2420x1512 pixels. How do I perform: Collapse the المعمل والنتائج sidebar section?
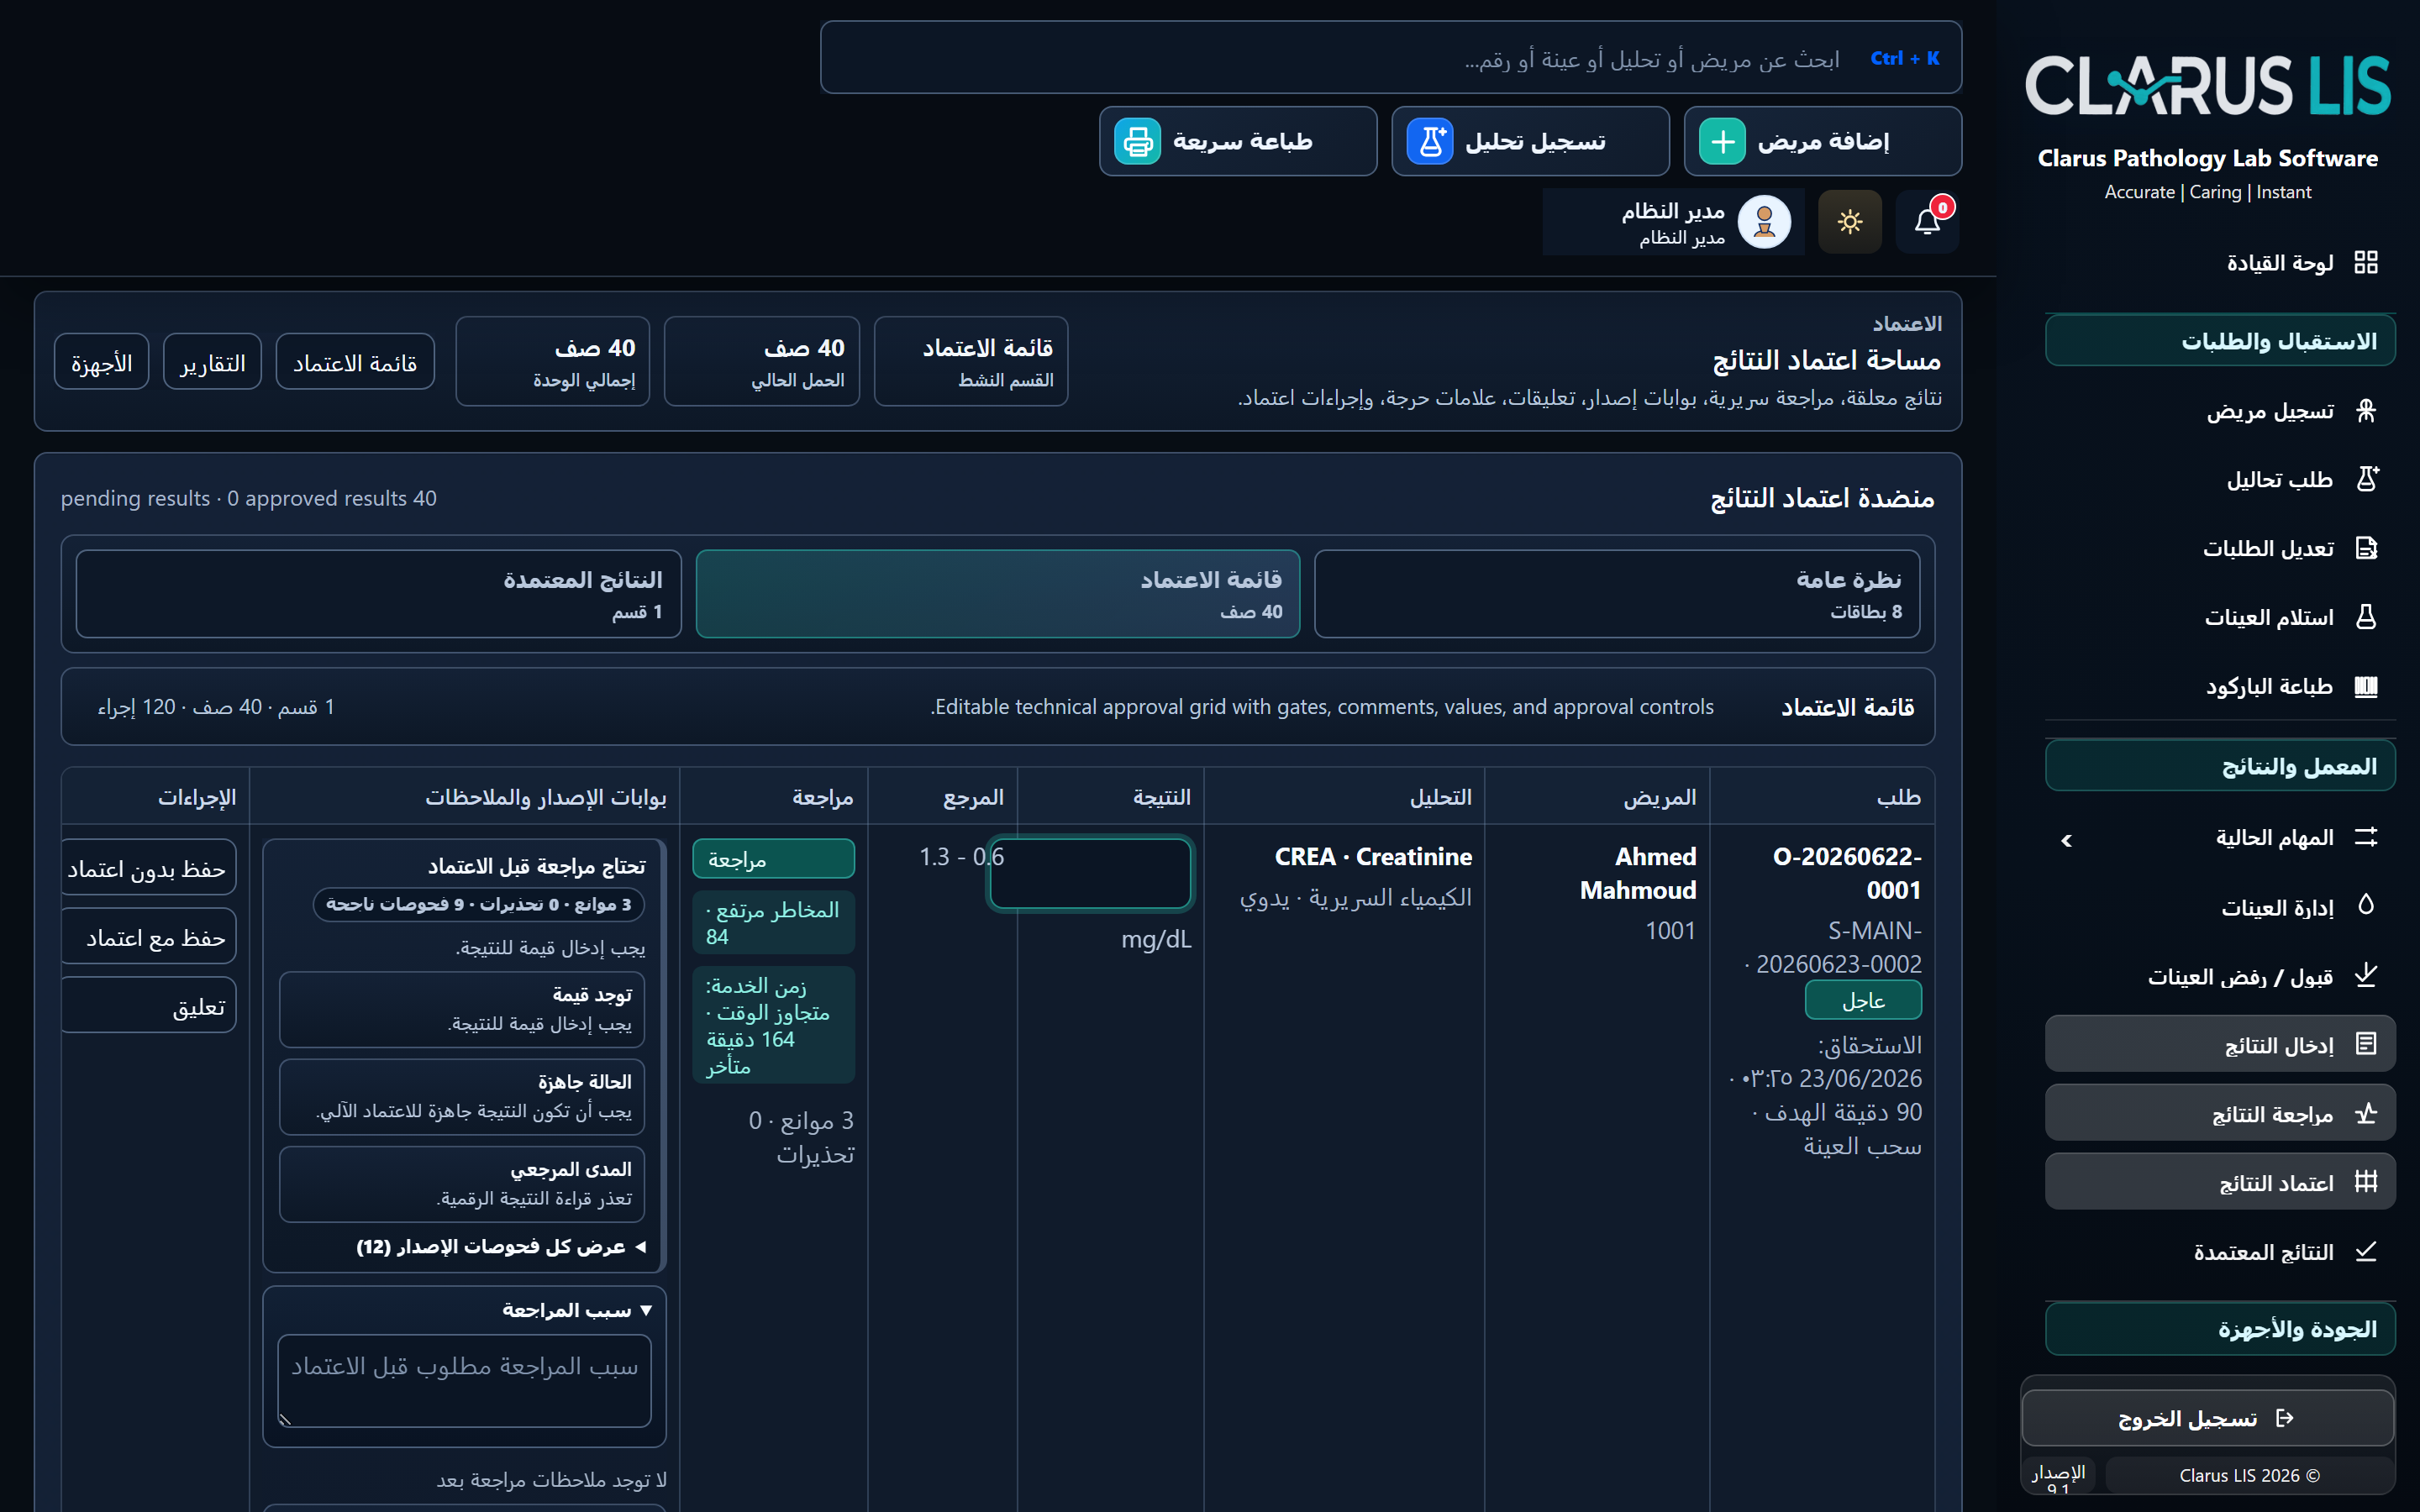coord(2220,766)
